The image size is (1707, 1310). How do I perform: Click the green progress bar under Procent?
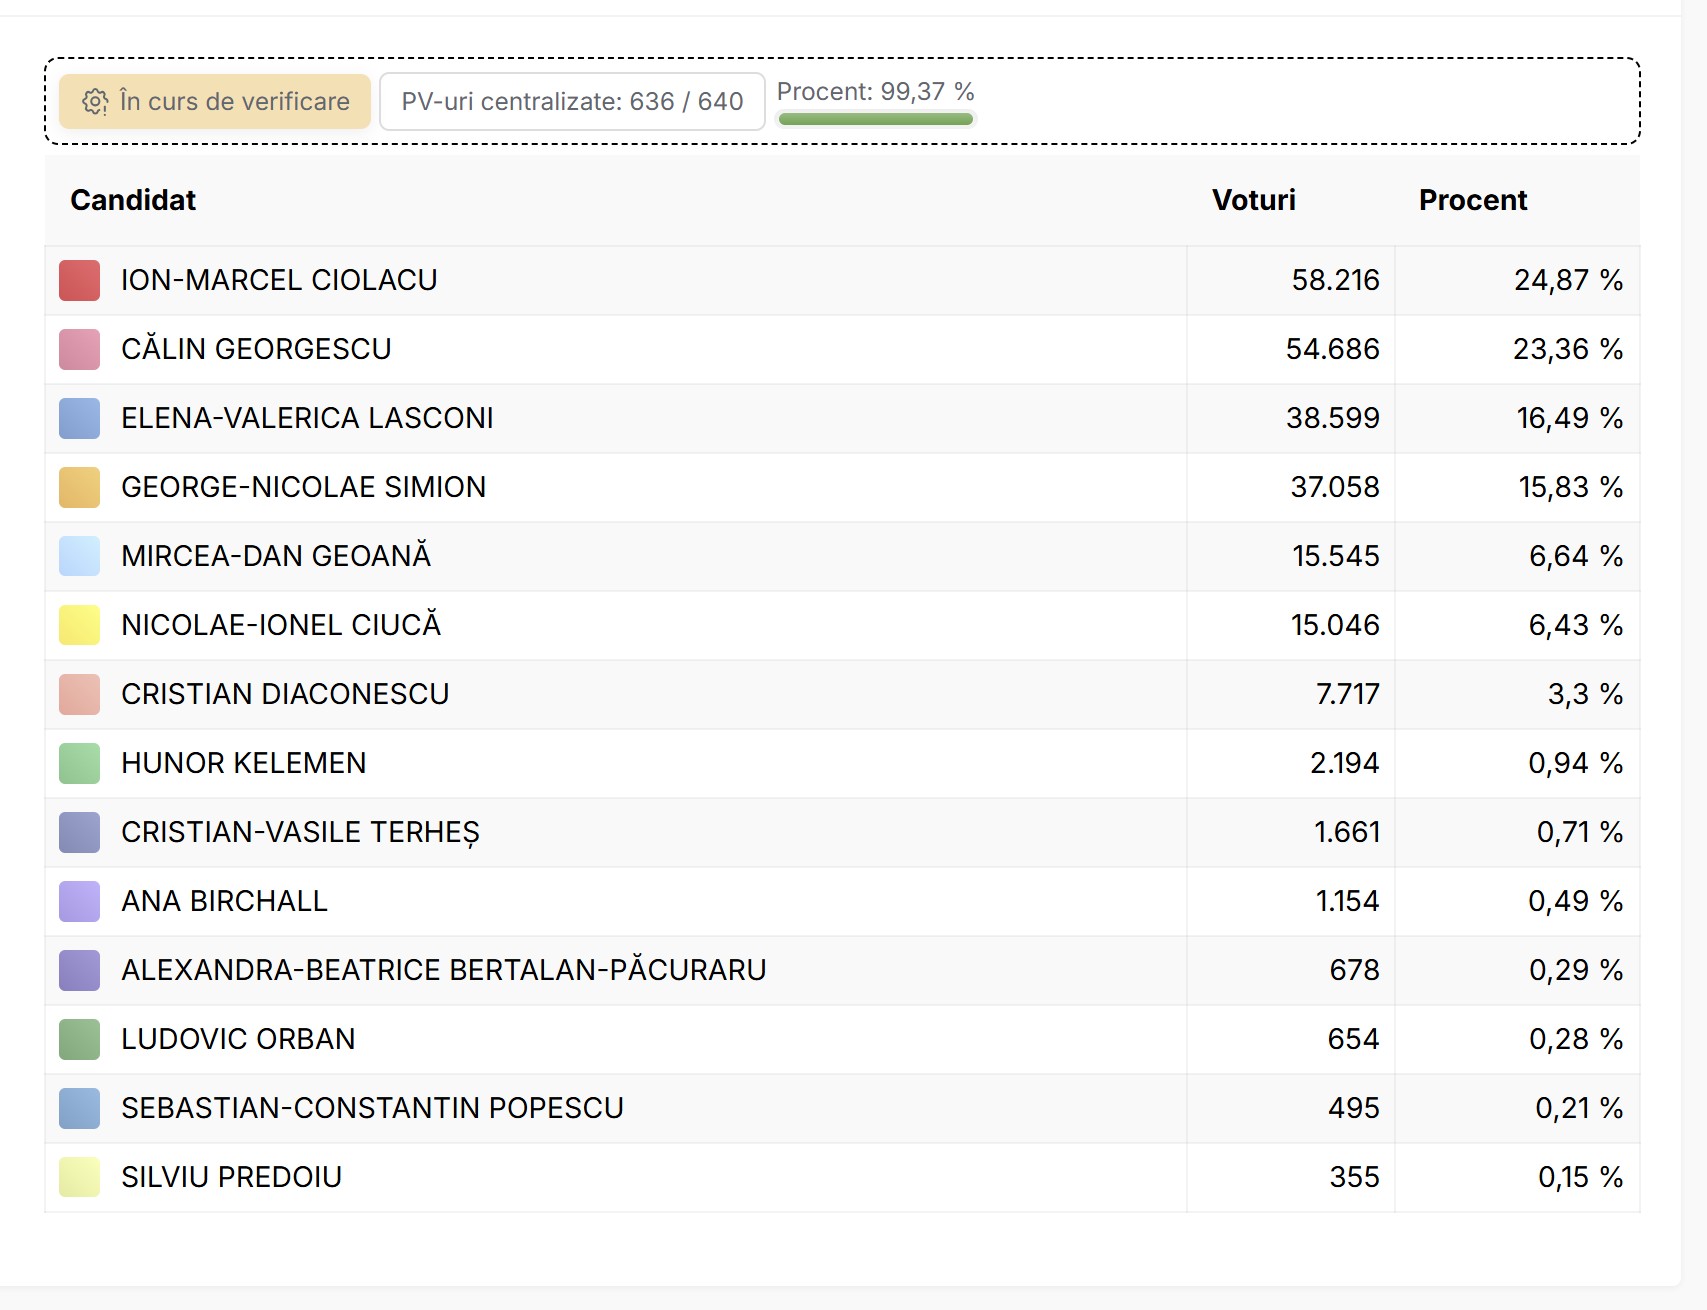pos(875,120)
